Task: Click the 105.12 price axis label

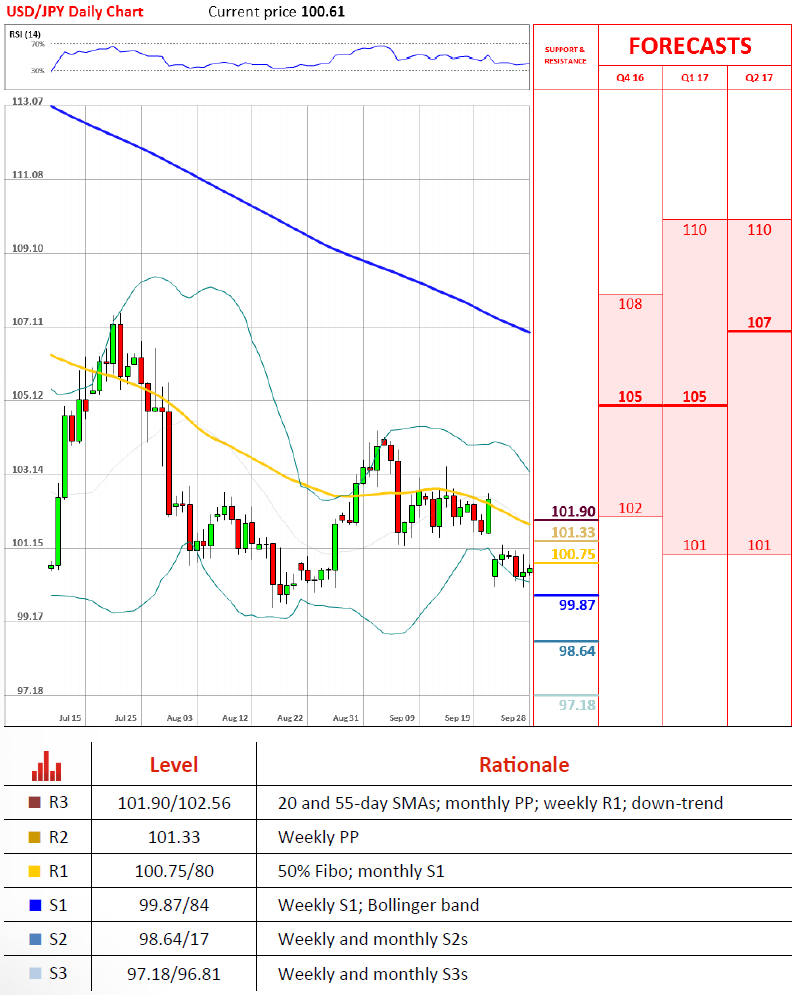Action: [27, 395]
